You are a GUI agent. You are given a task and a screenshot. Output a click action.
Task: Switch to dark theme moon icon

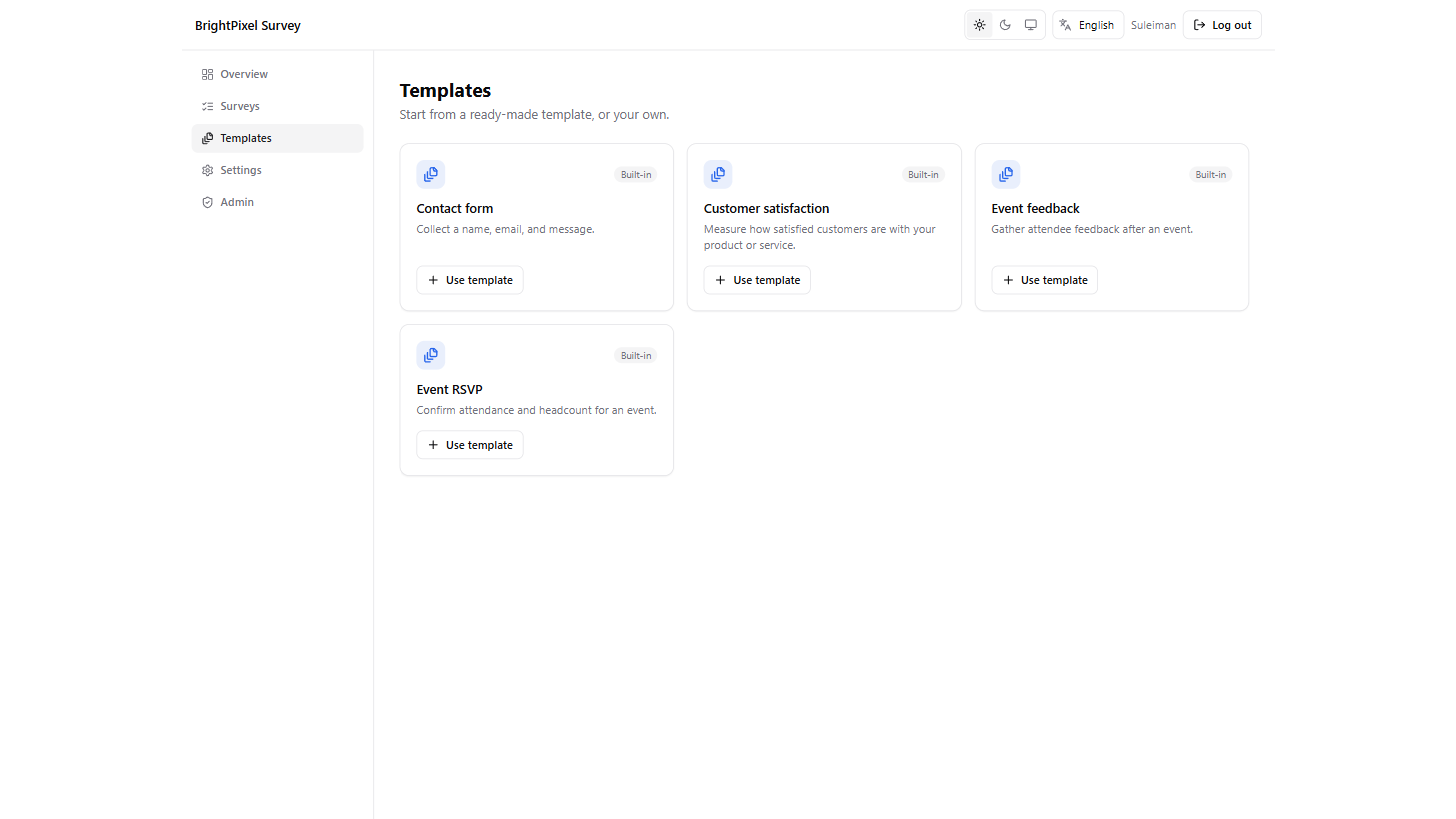(x=1005, y=25)
